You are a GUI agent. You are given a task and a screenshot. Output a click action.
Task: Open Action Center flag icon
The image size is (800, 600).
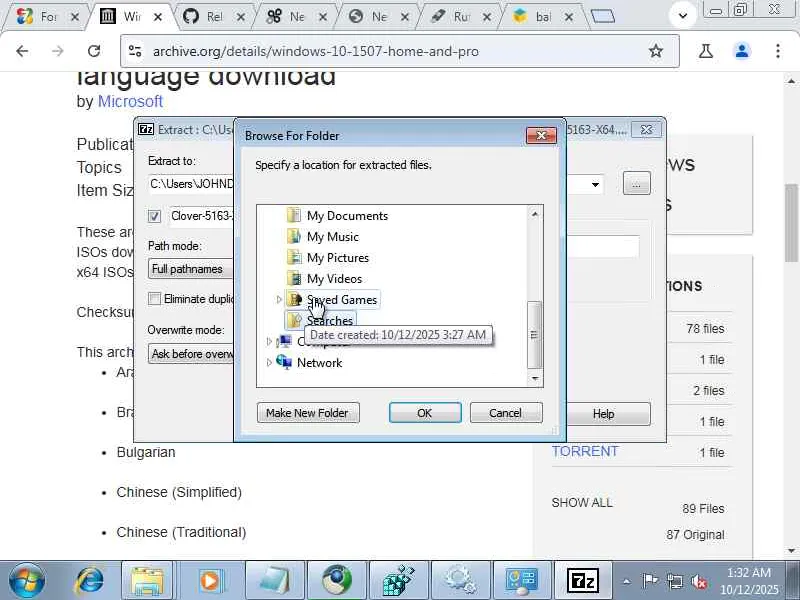(650, 581)
